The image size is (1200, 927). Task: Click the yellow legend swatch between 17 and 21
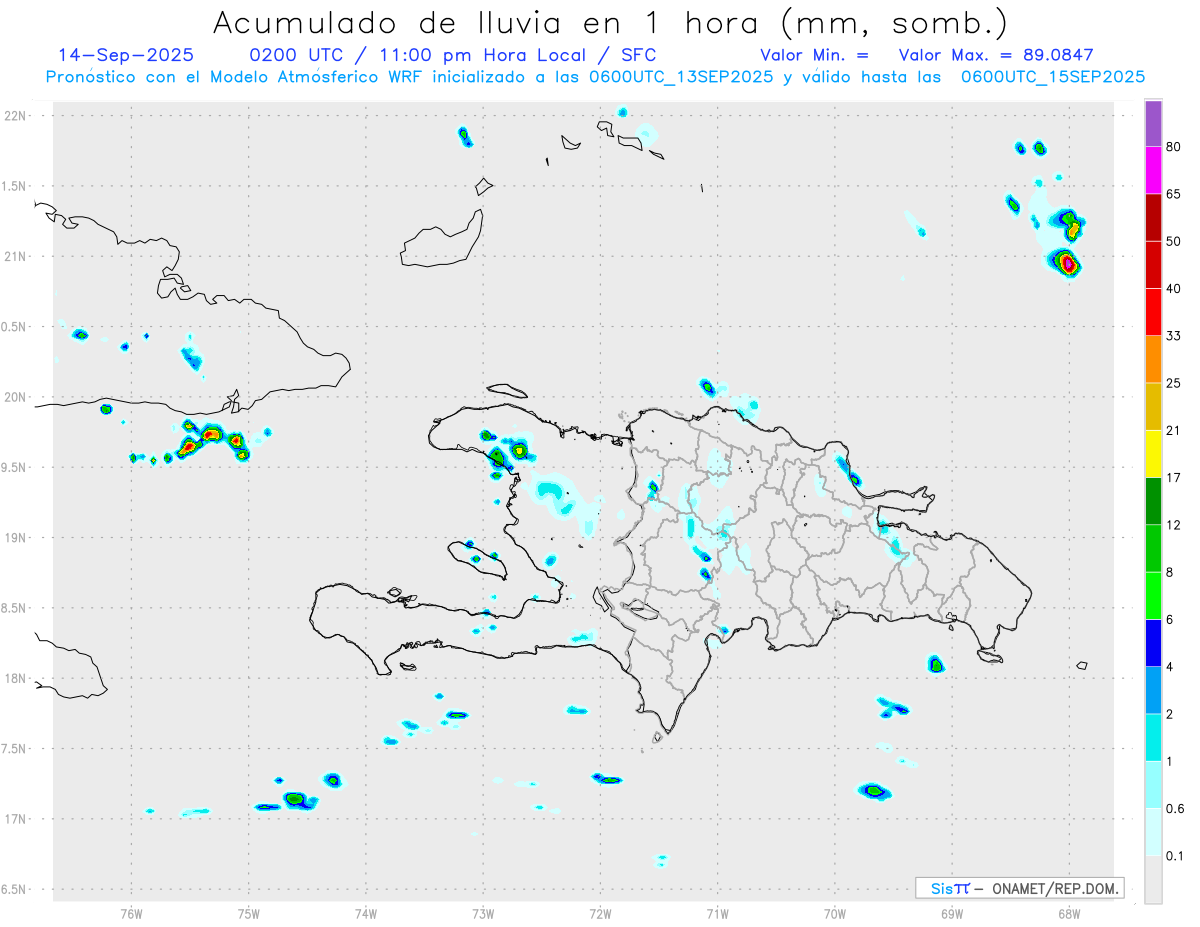[x=1153, y=454]
